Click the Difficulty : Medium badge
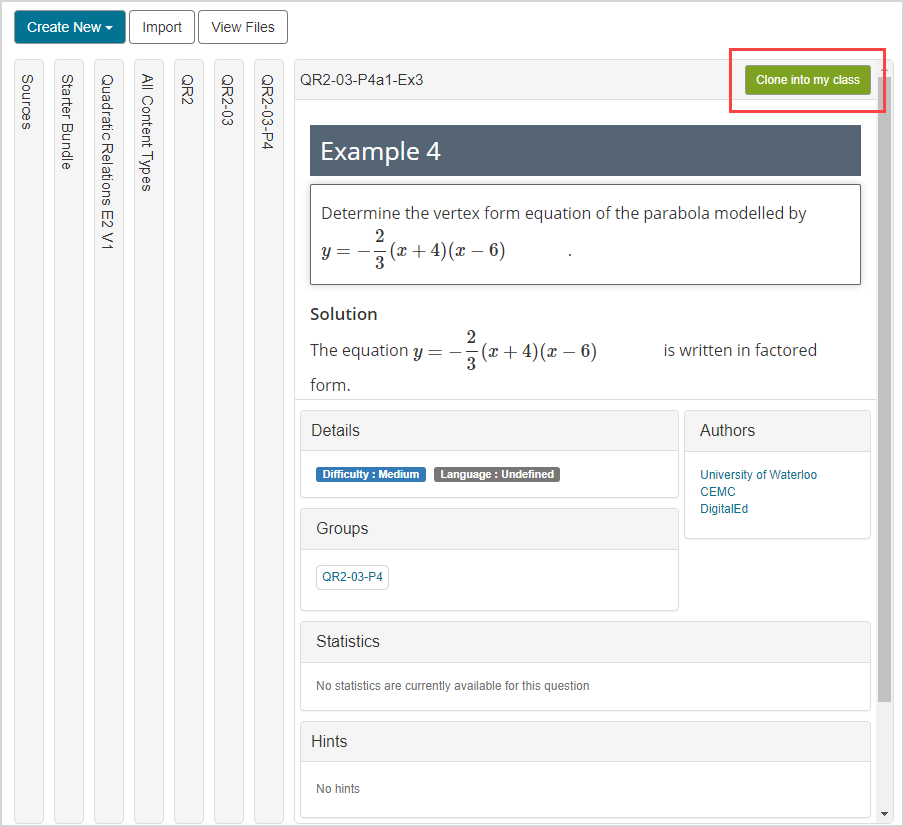Viewport: 904px width, 827px height. [x=371, y=475]
